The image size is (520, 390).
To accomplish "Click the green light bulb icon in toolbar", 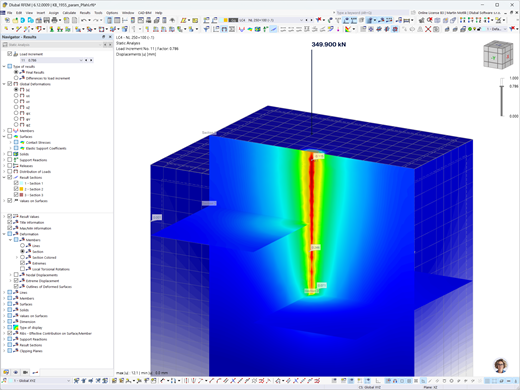I will point(470,29).
